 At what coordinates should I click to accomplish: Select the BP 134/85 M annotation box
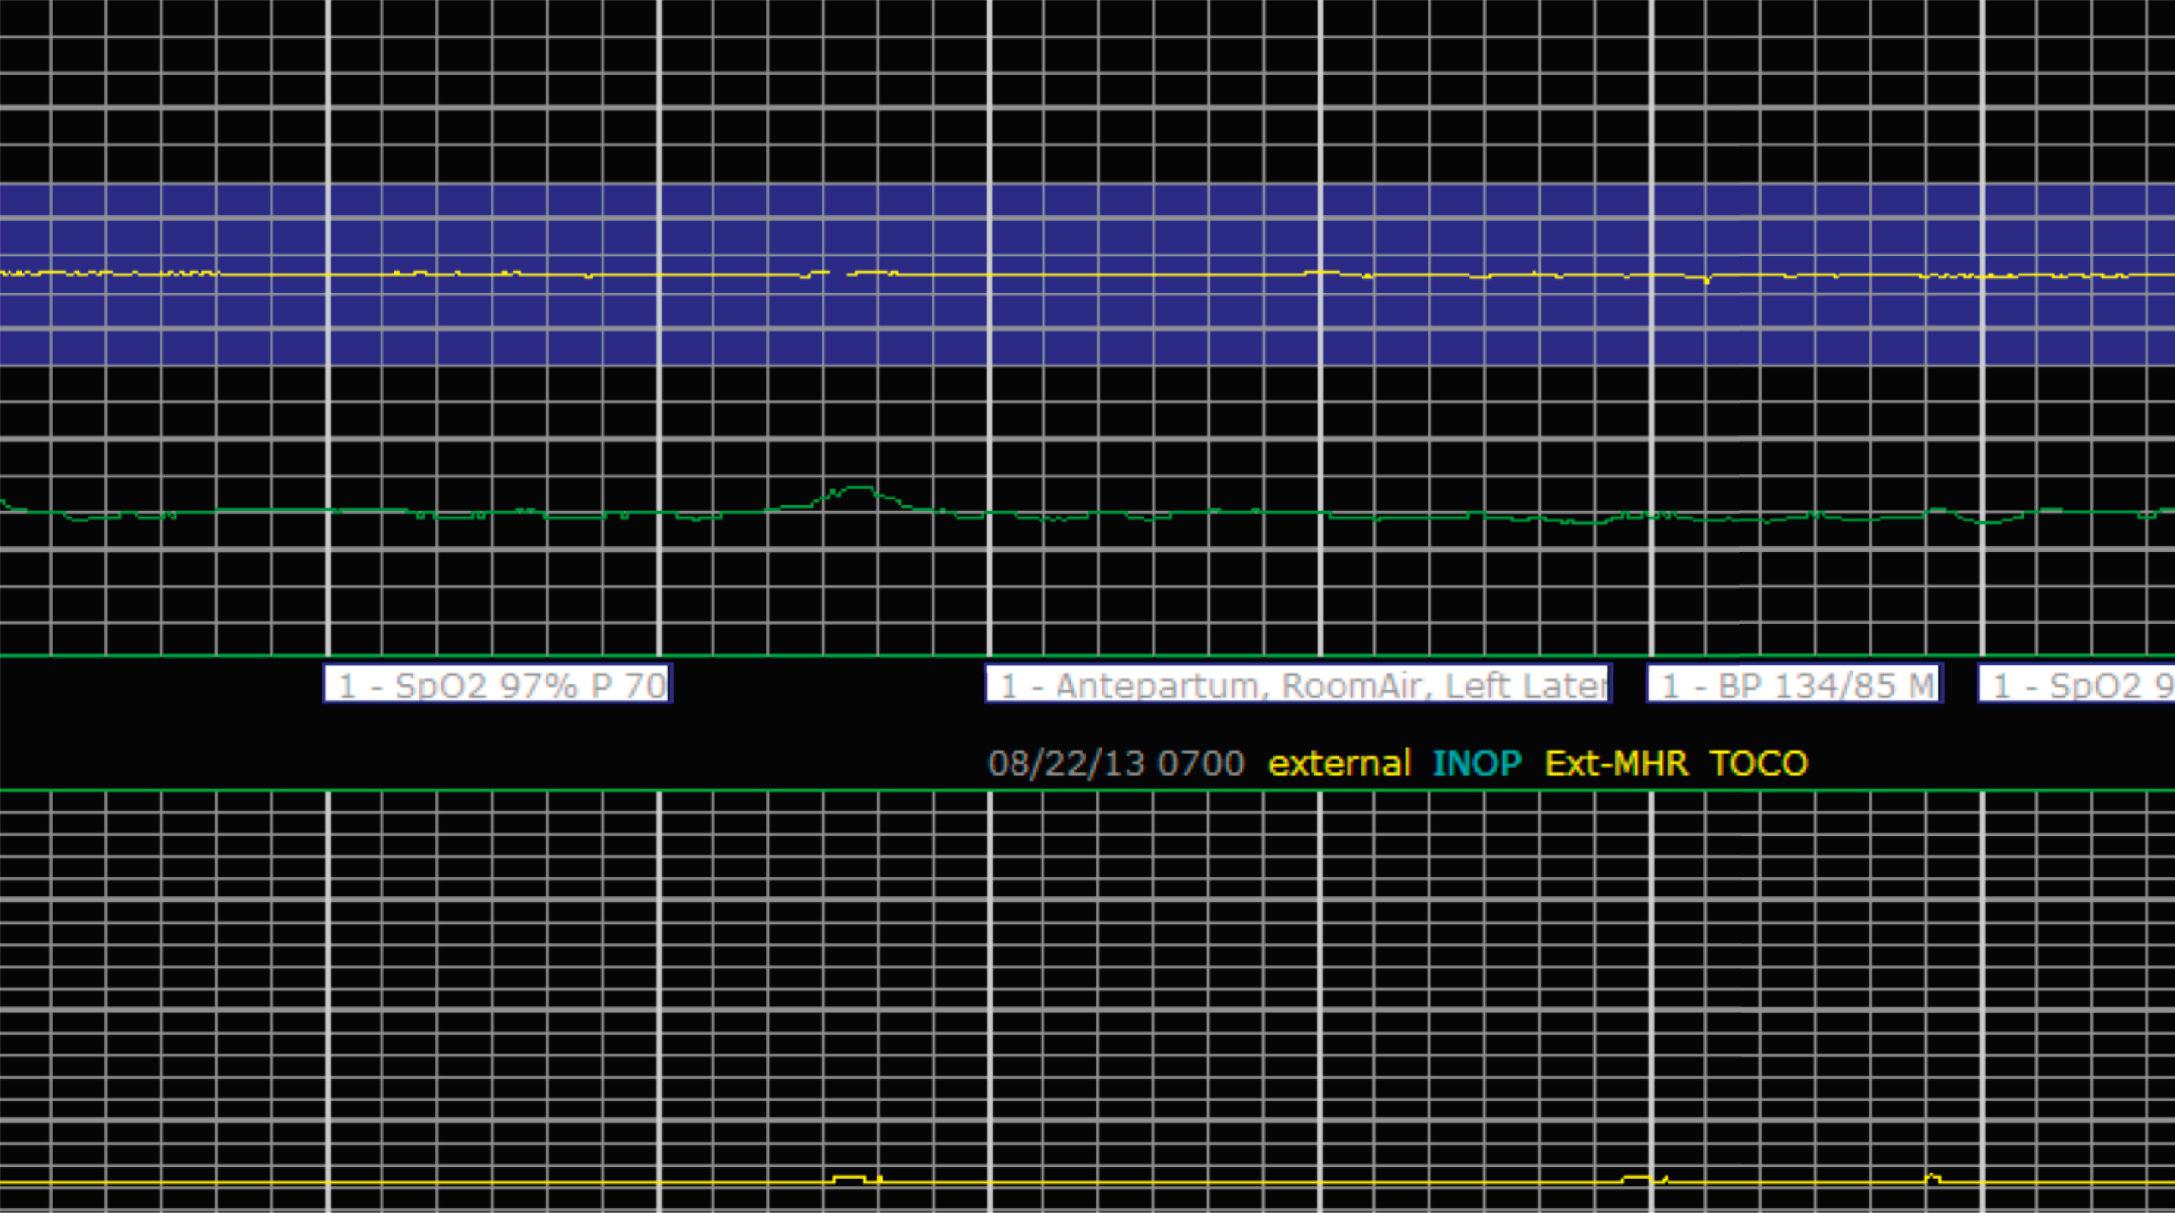[1795, 684]
